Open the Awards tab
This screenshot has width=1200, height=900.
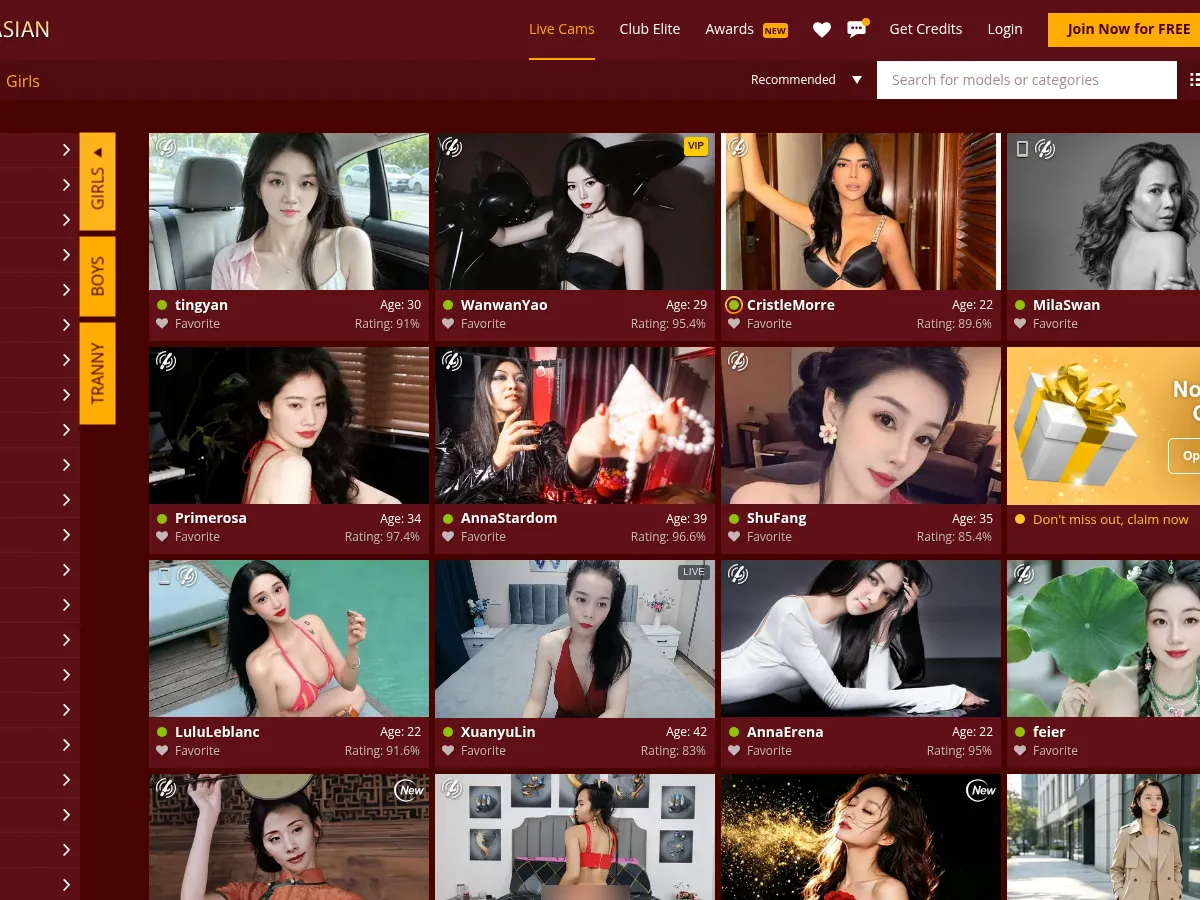pos(730,29)
